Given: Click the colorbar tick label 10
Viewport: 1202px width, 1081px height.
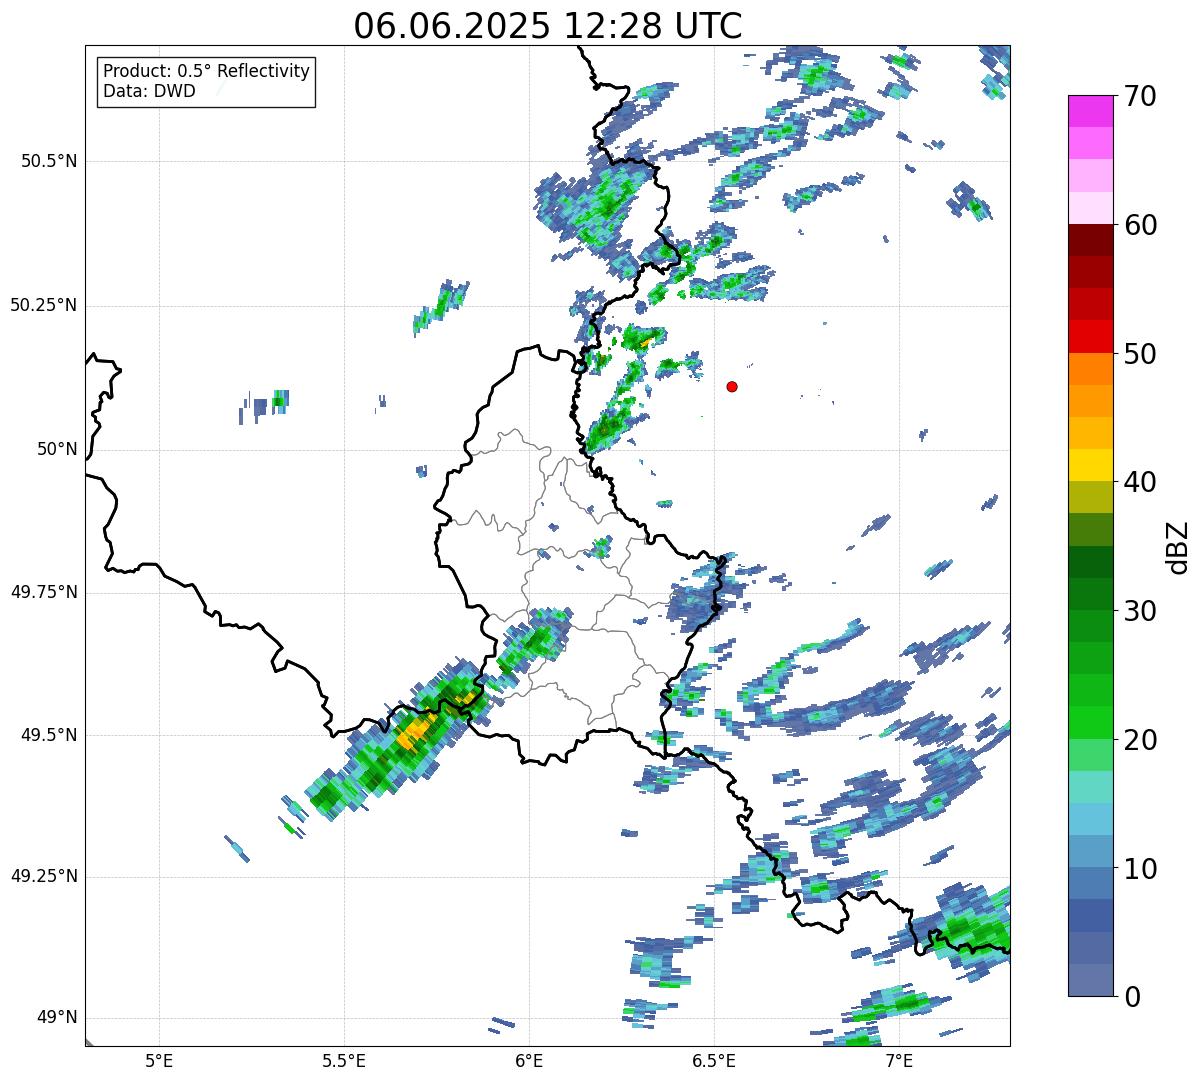Looking at the screenshot, I should point(1140,868).
